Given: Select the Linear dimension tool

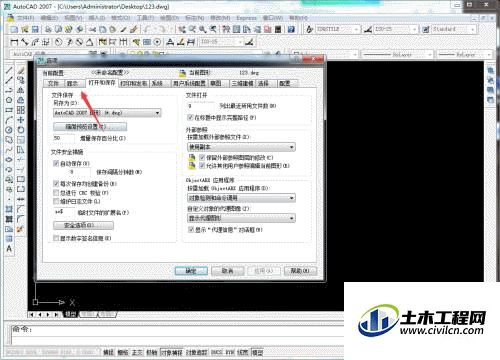Looking at the screenshot, I should click(14, 42).
